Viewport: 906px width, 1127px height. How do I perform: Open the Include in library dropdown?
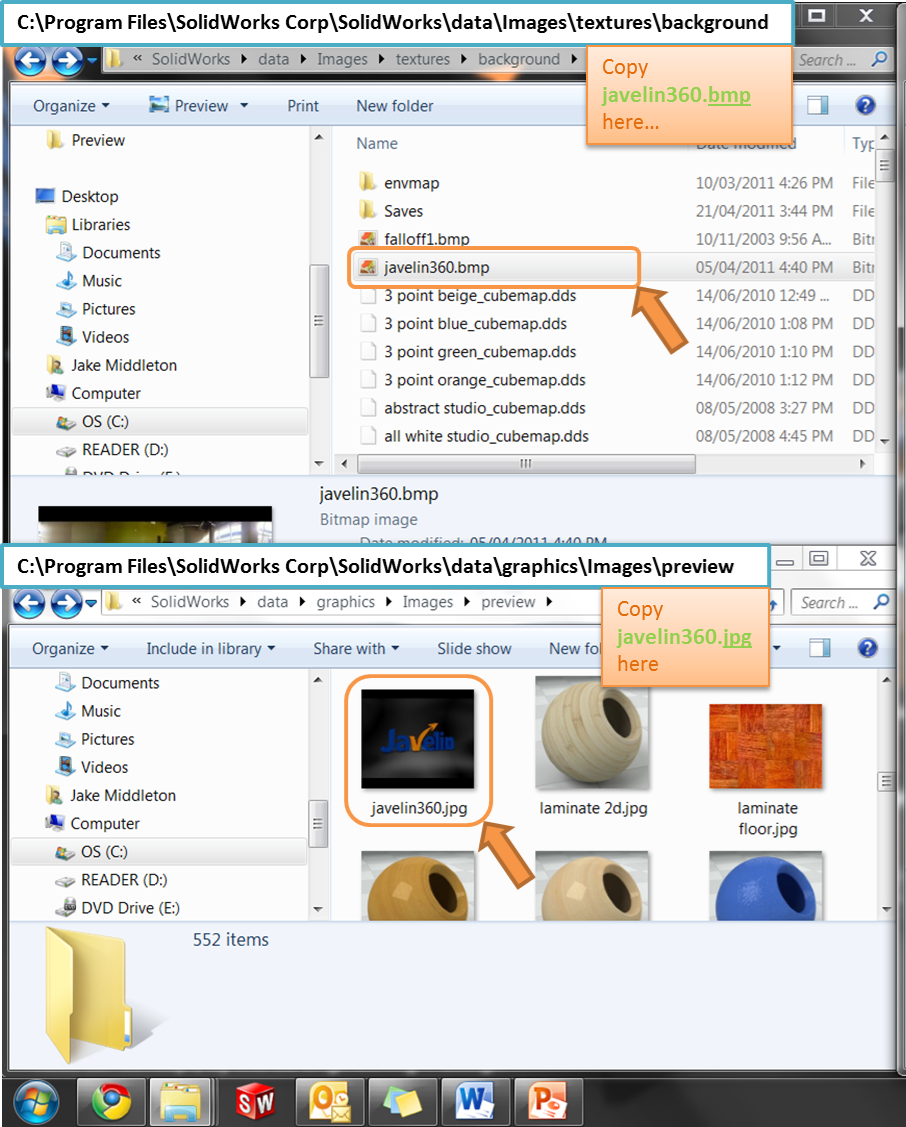point(211,648)
